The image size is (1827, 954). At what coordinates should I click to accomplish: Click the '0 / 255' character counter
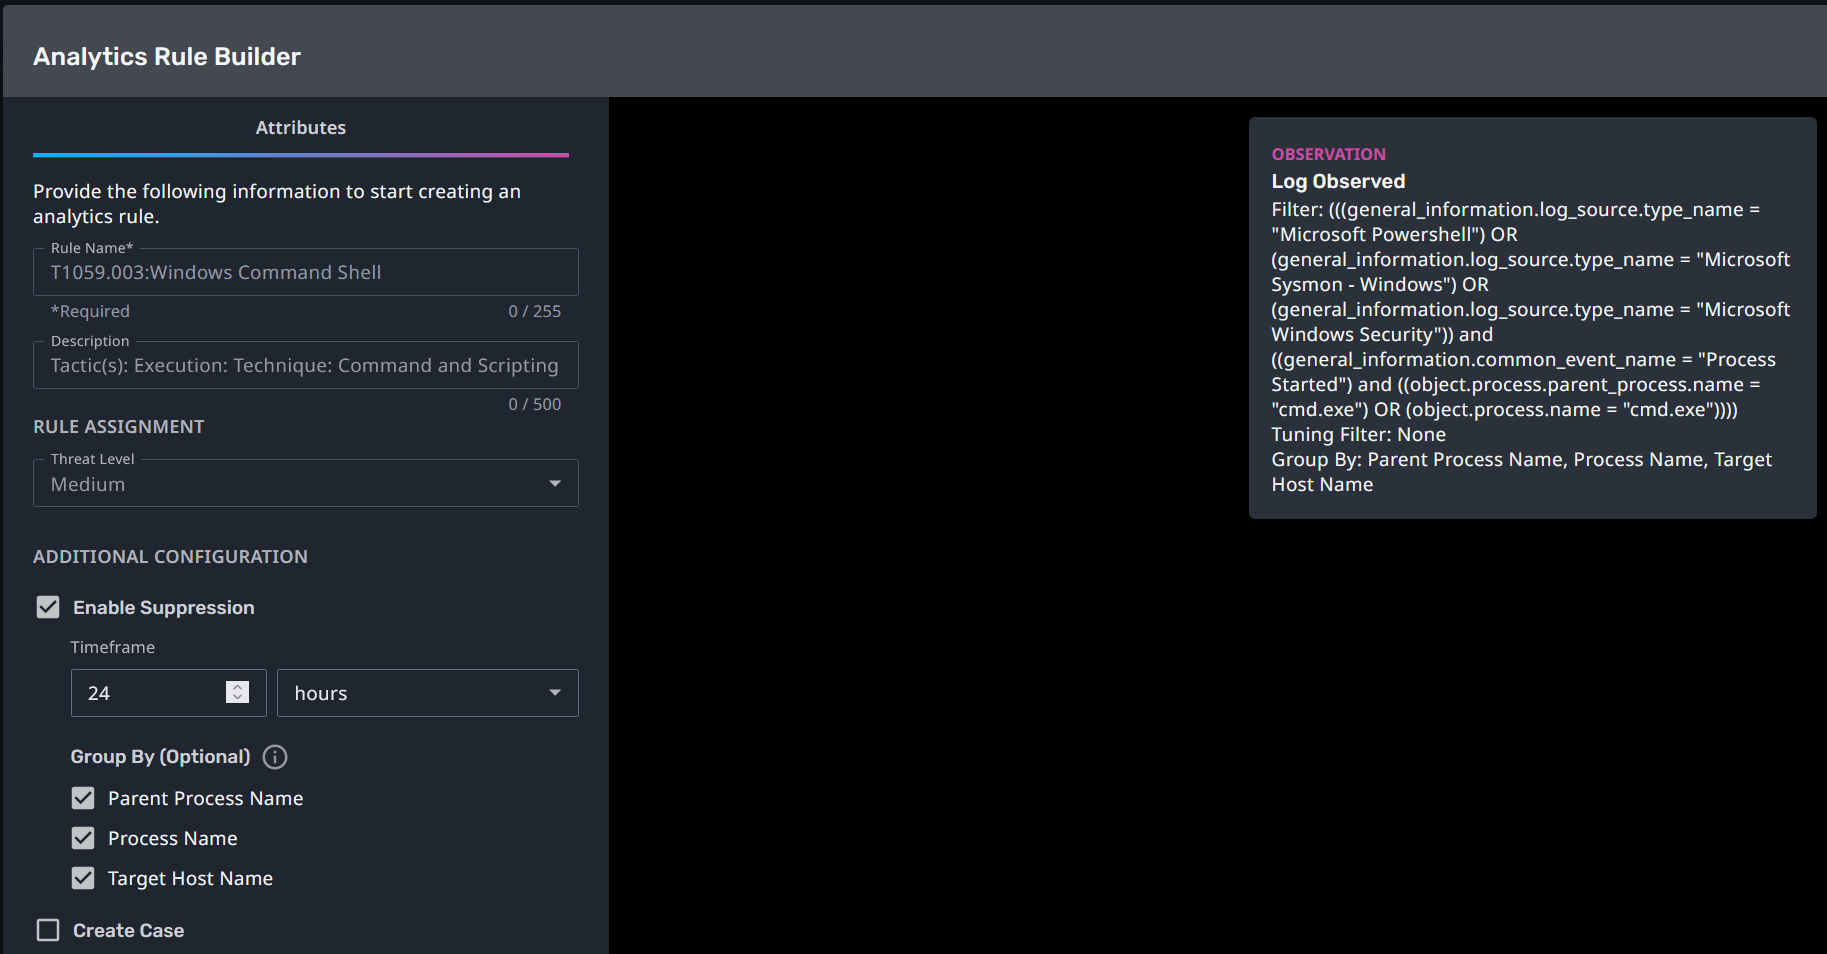[x=535, y=311]
